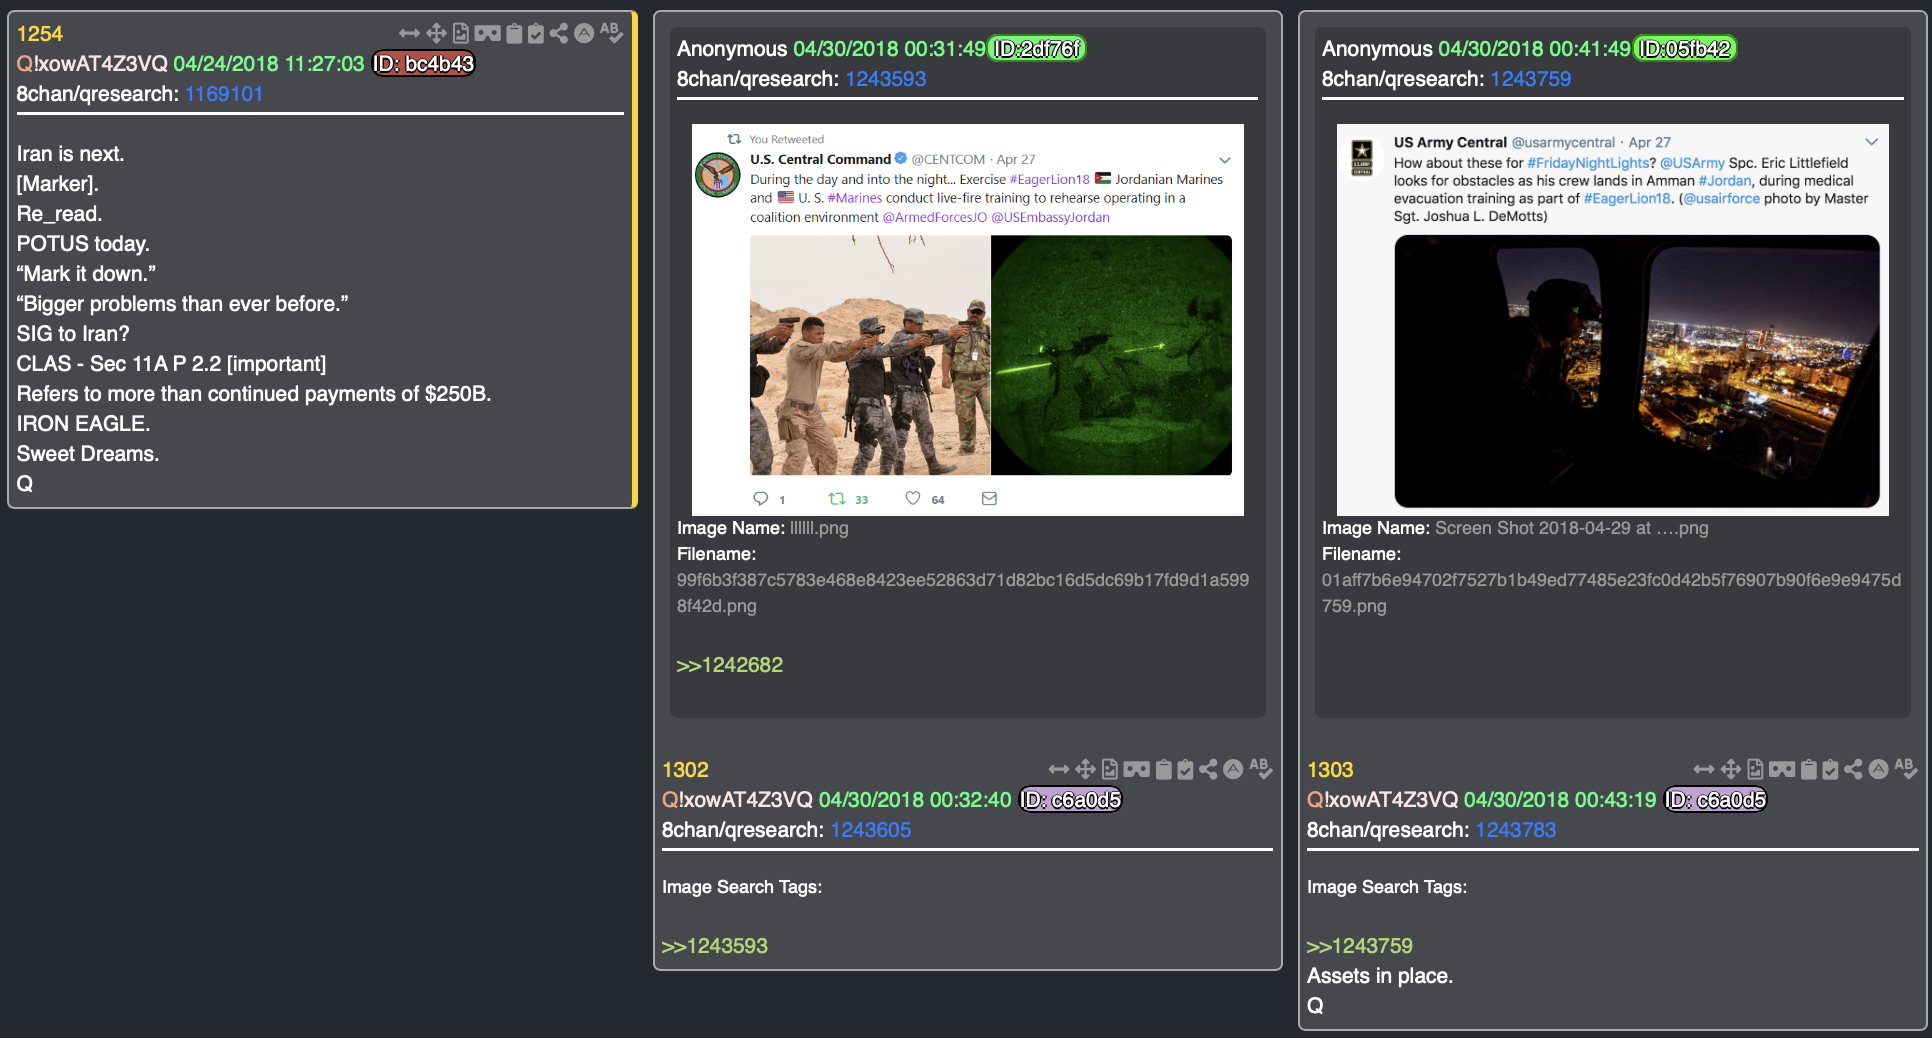Click image file icon on post 1303
This screenshot has height=1038, width=1932.
pyautogui.click(x=1755, y=769)
